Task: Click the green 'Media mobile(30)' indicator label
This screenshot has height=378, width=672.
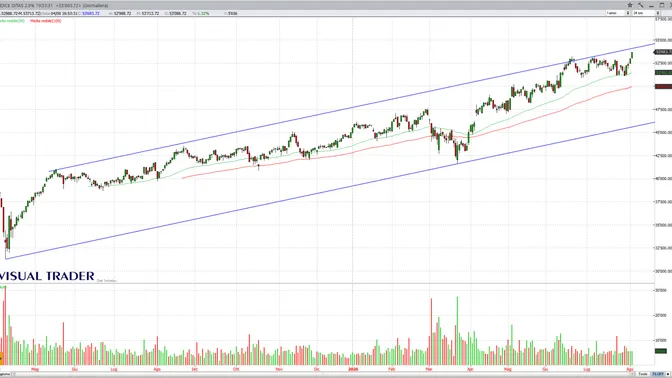Action: pos(12,21)
